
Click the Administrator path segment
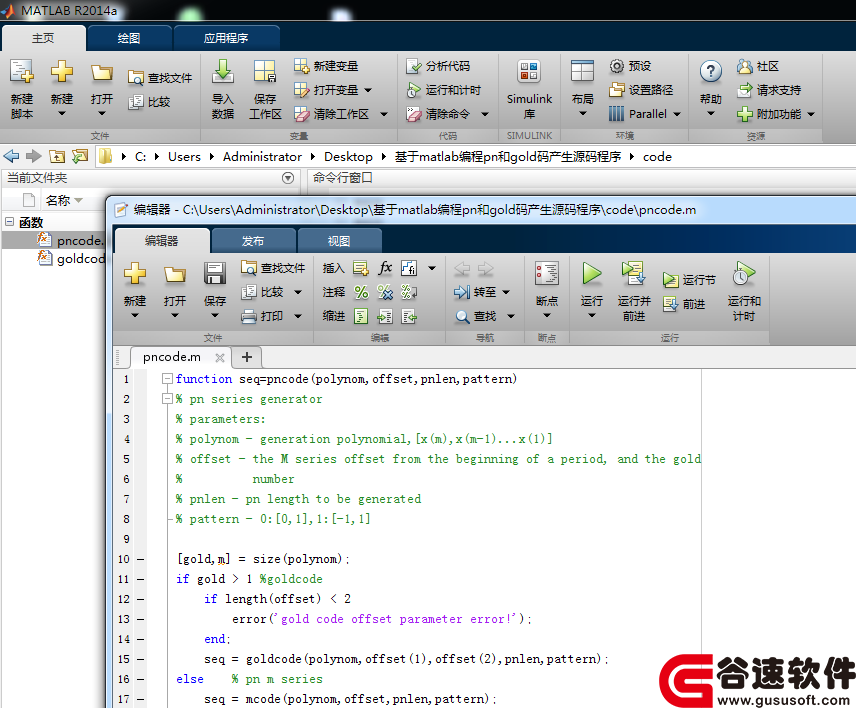click(x=262, y=157)
